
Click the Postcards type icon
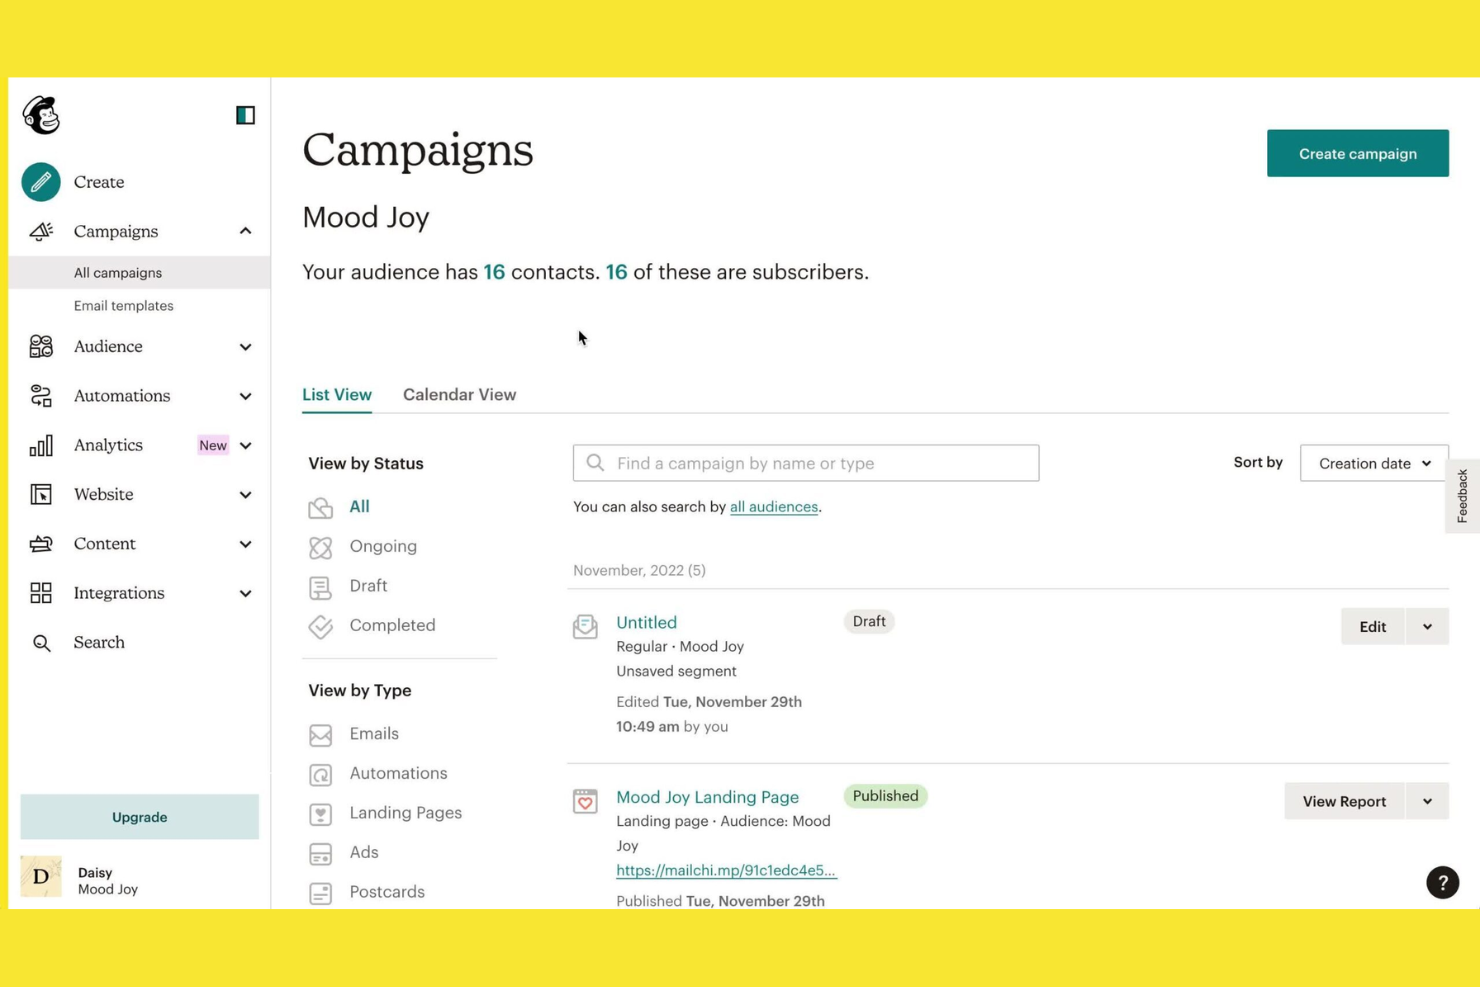pos(320,893)
